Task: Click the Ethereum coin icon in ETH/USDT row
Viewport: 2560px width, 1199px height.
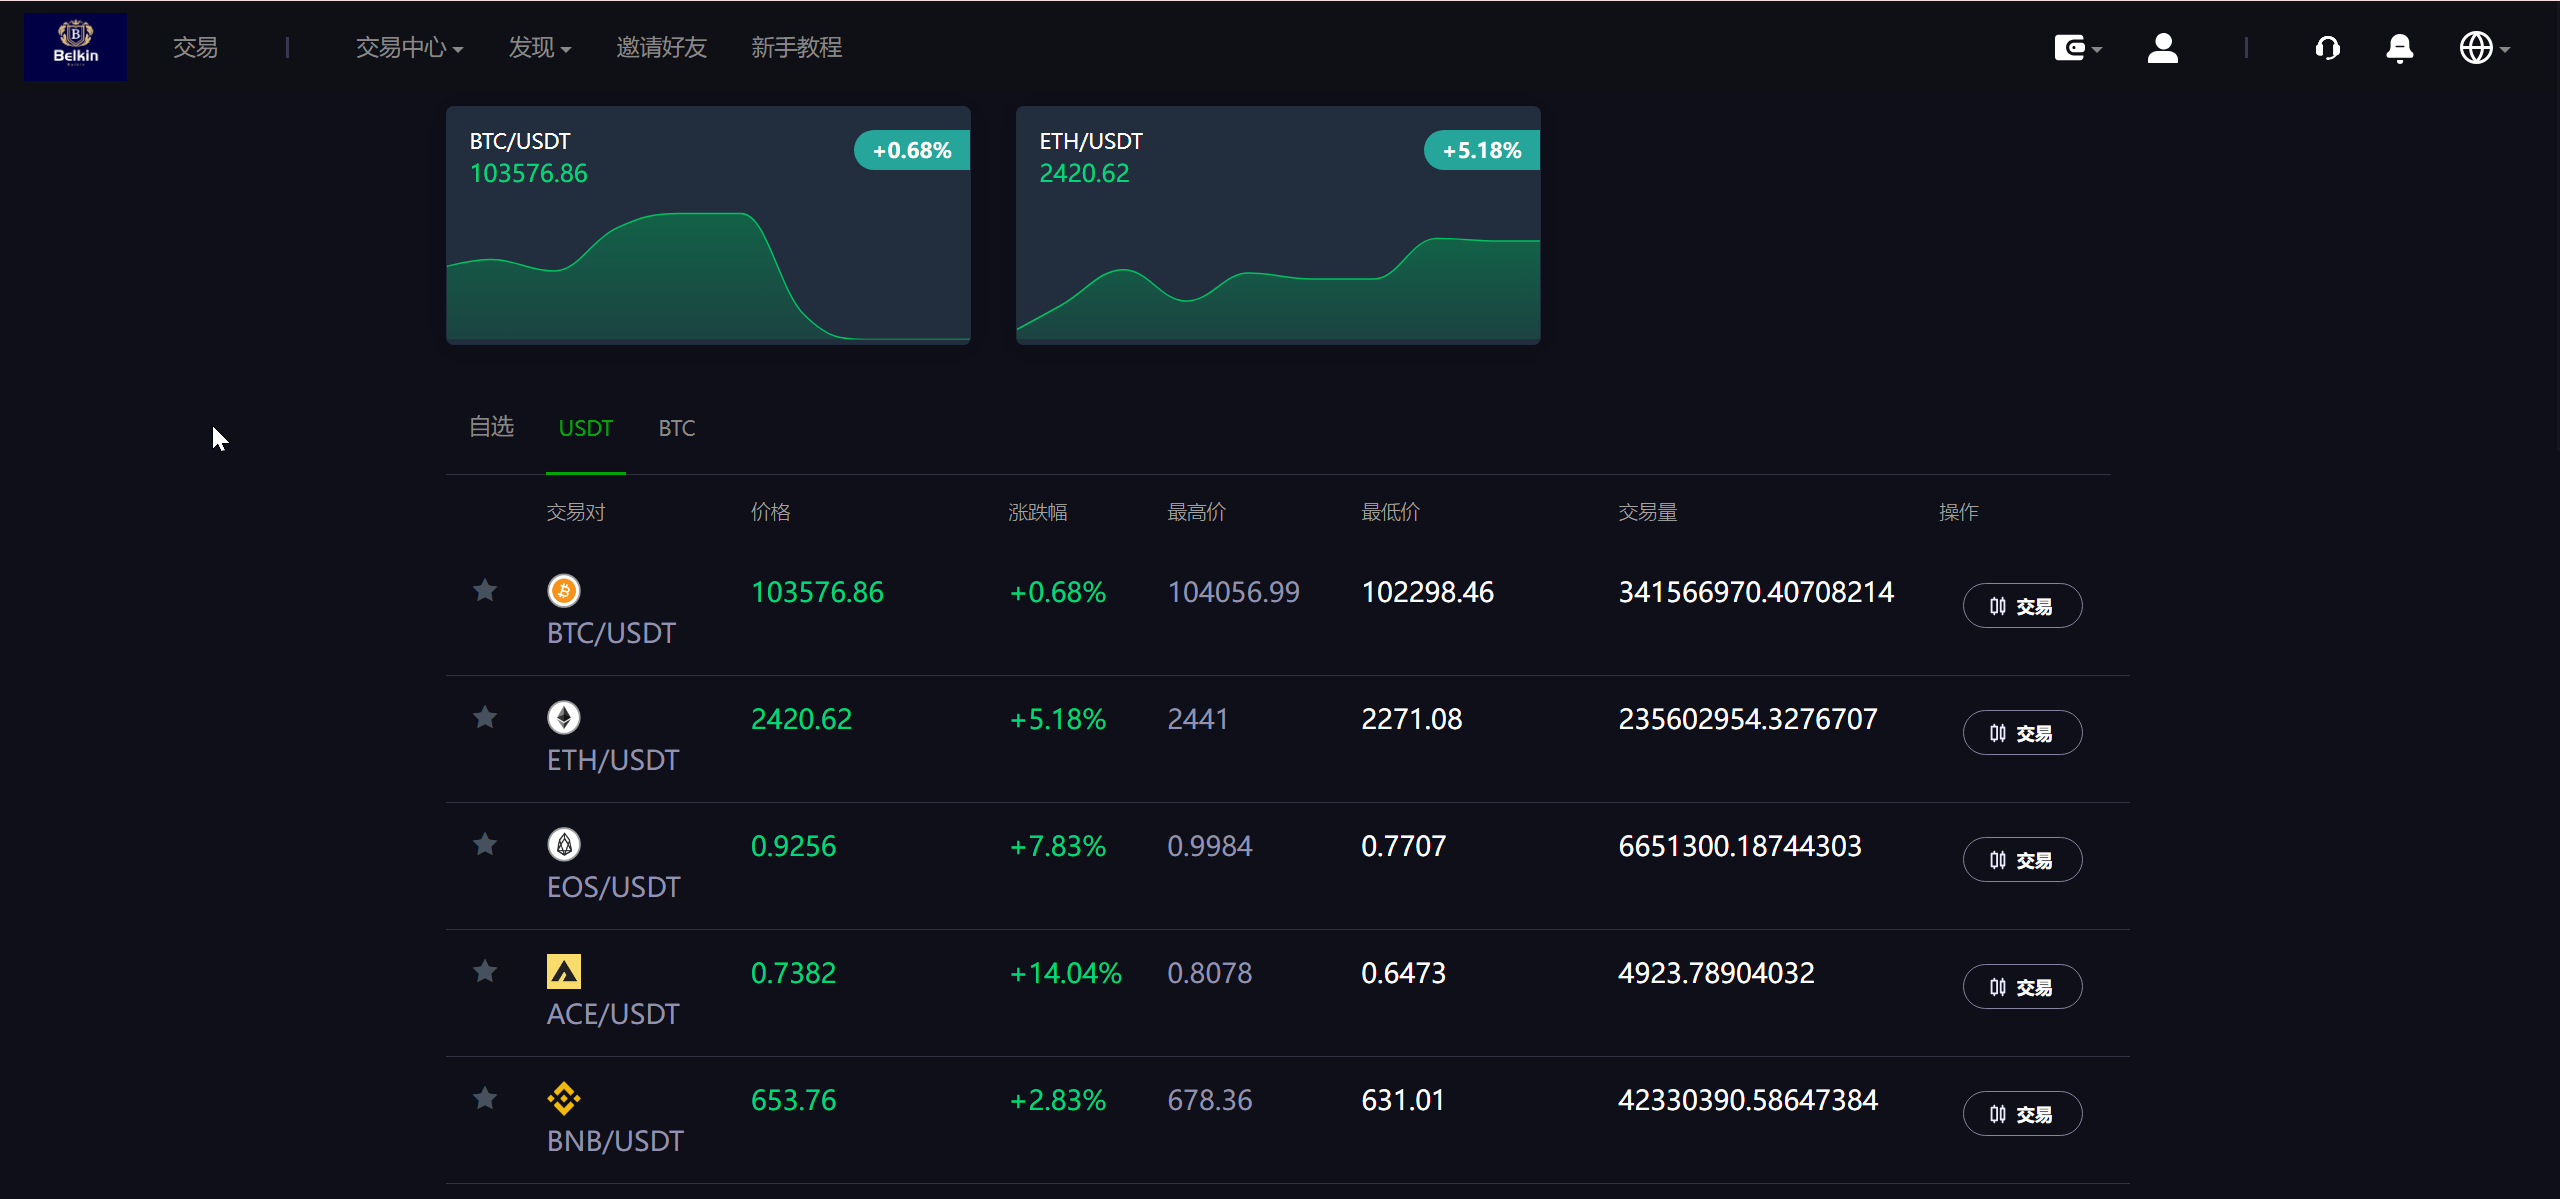Action: pos(564,718)
